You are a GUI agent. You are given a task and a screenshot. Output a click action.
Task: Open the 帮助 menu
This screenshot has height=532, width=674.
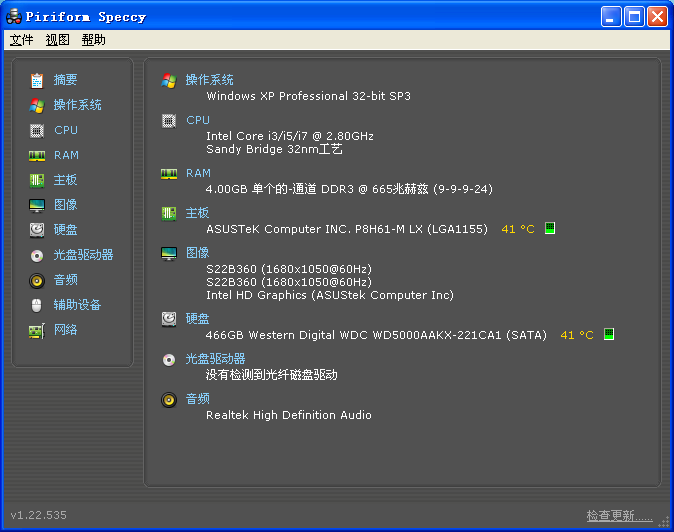[94, 40]
